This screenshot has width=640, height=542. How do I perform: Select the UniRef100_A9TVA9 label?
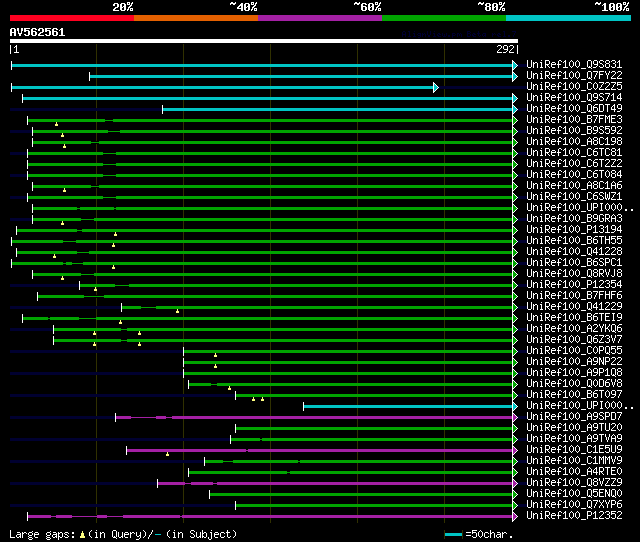574,439
